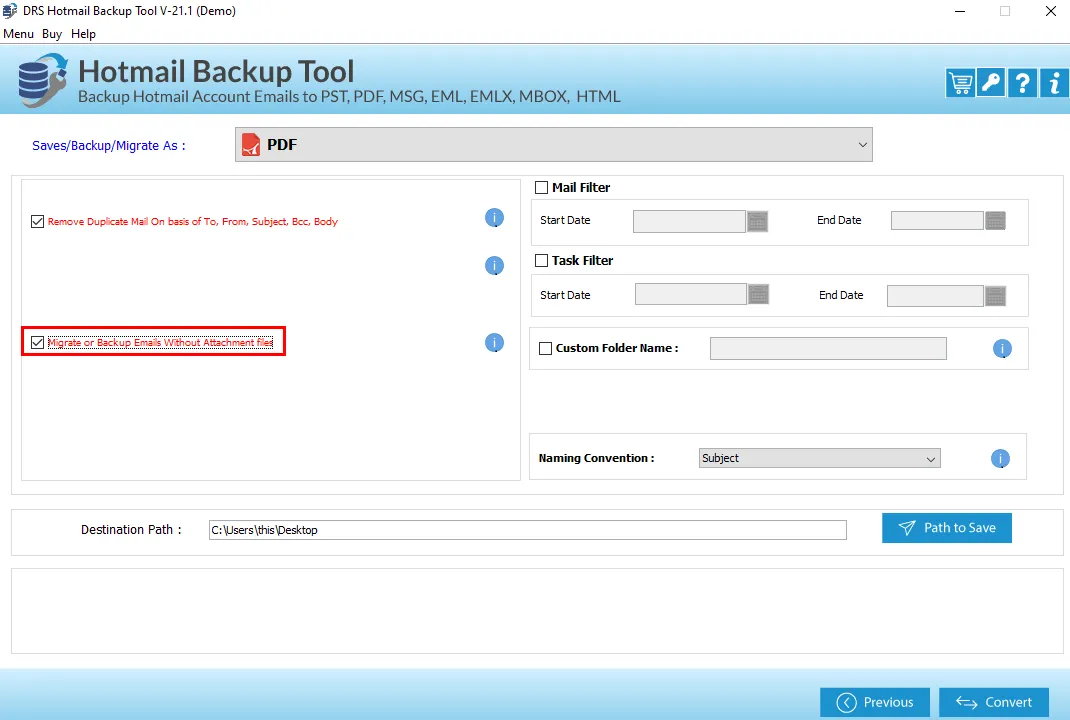1070x720 pixels.
Task: Show info for Remove Duplicate Mail option
Action: click(494, 218)
